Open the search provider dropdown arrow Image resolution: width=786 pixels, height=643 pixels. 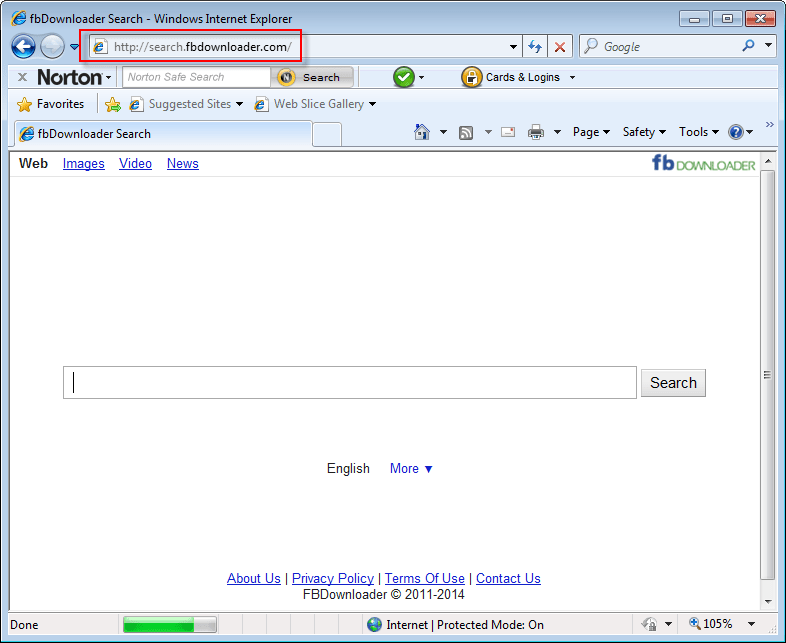(768, 45)
